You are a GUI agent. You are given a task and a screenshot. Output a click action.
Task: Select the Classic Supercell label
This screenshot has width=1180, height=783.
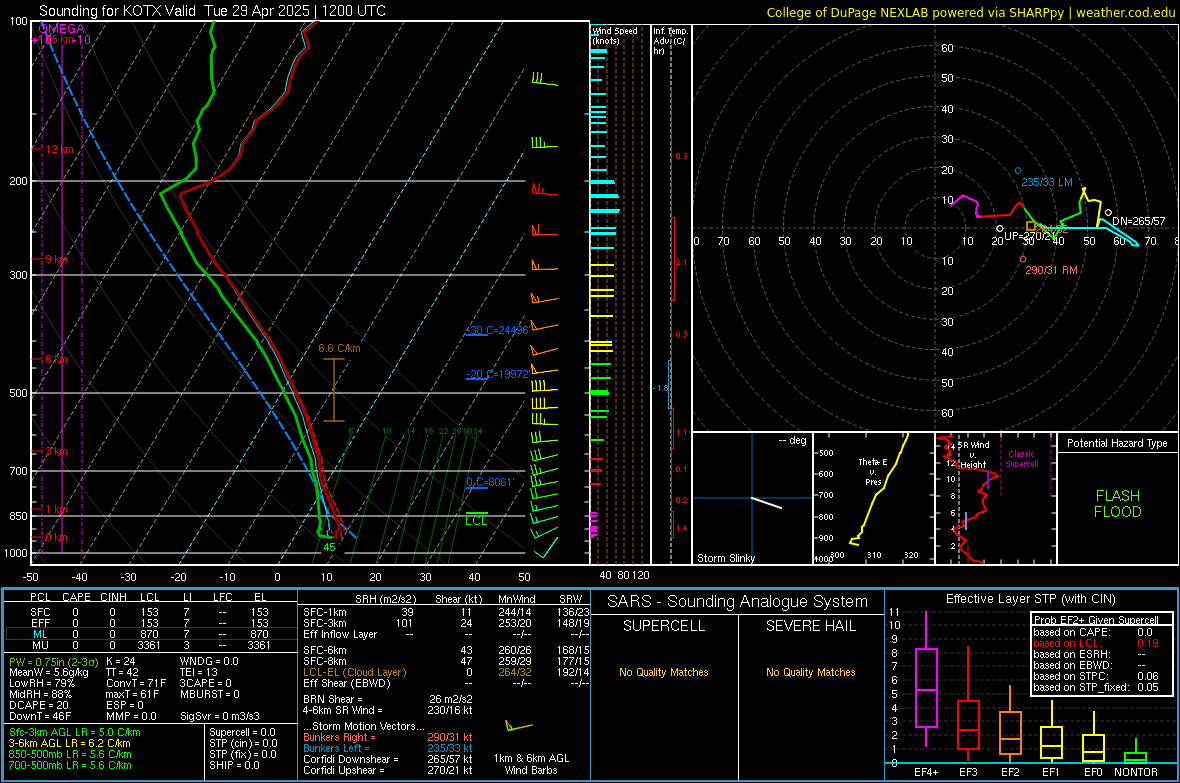tap(1021, 459)
